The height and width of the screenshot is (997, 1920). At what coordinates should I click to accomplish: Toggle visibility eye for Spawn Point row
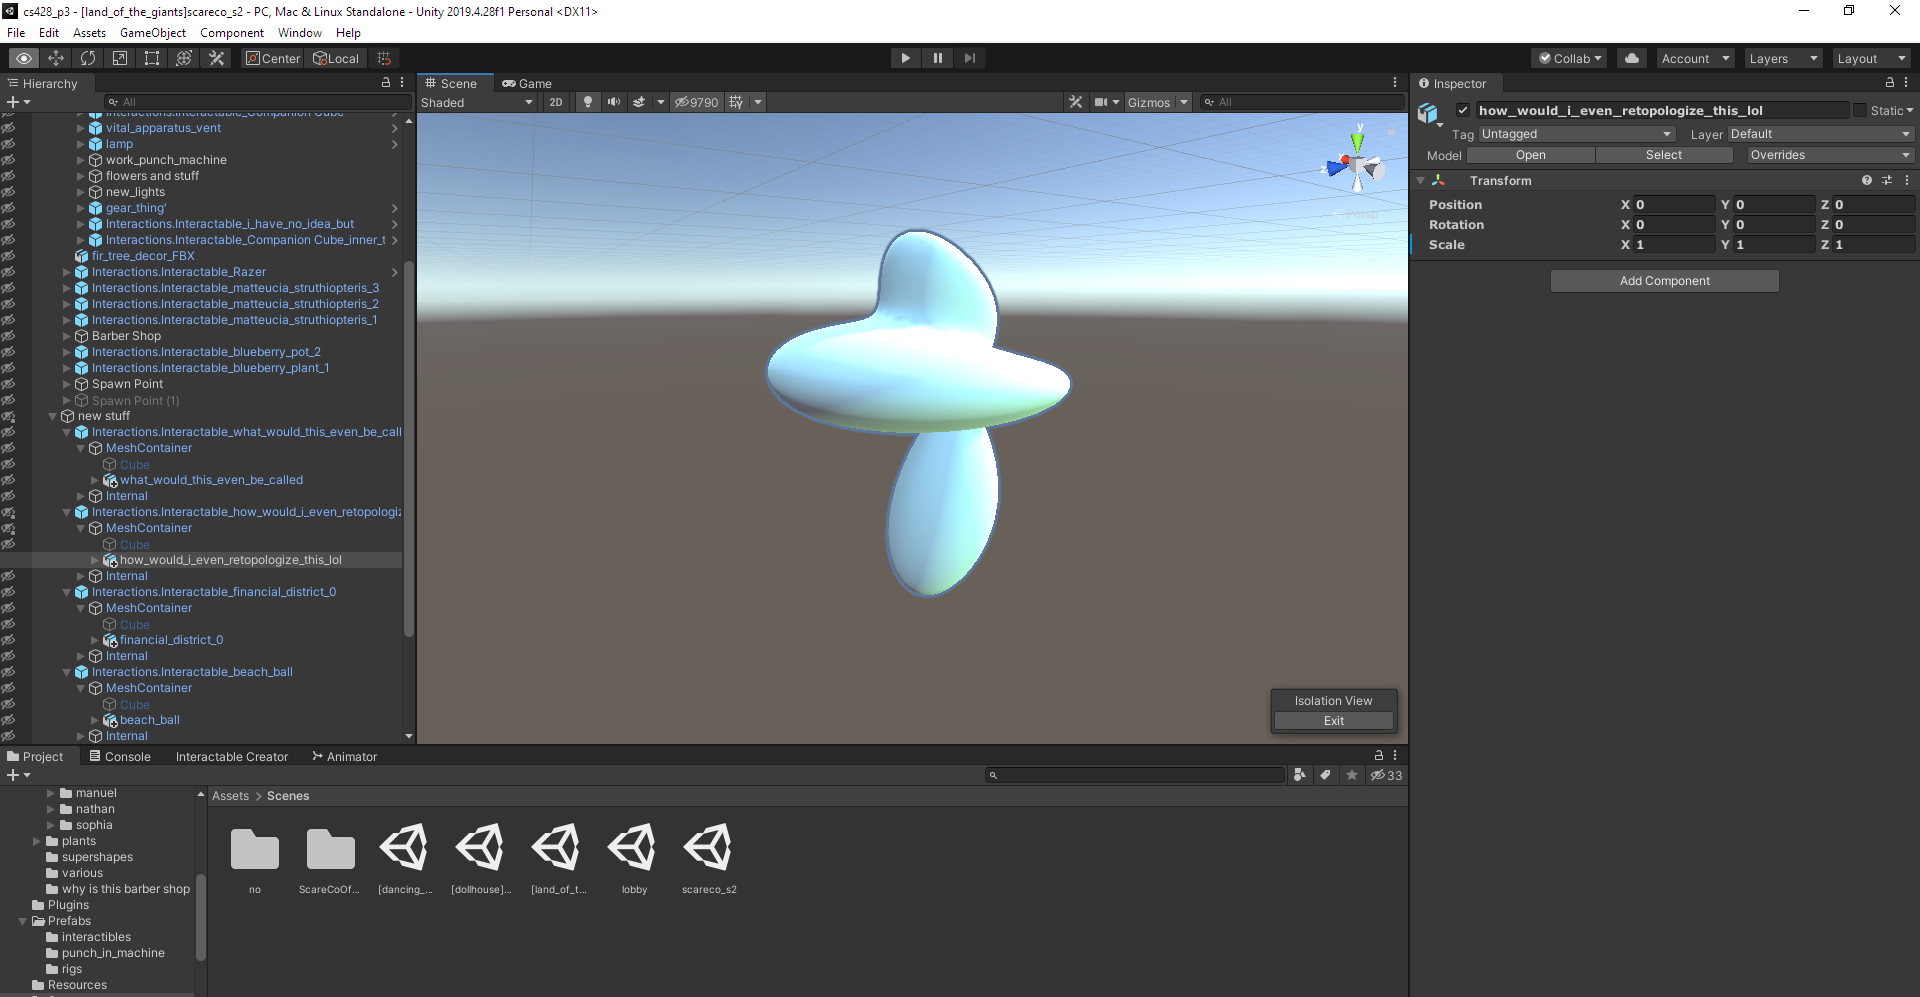[x=8, y=384]
